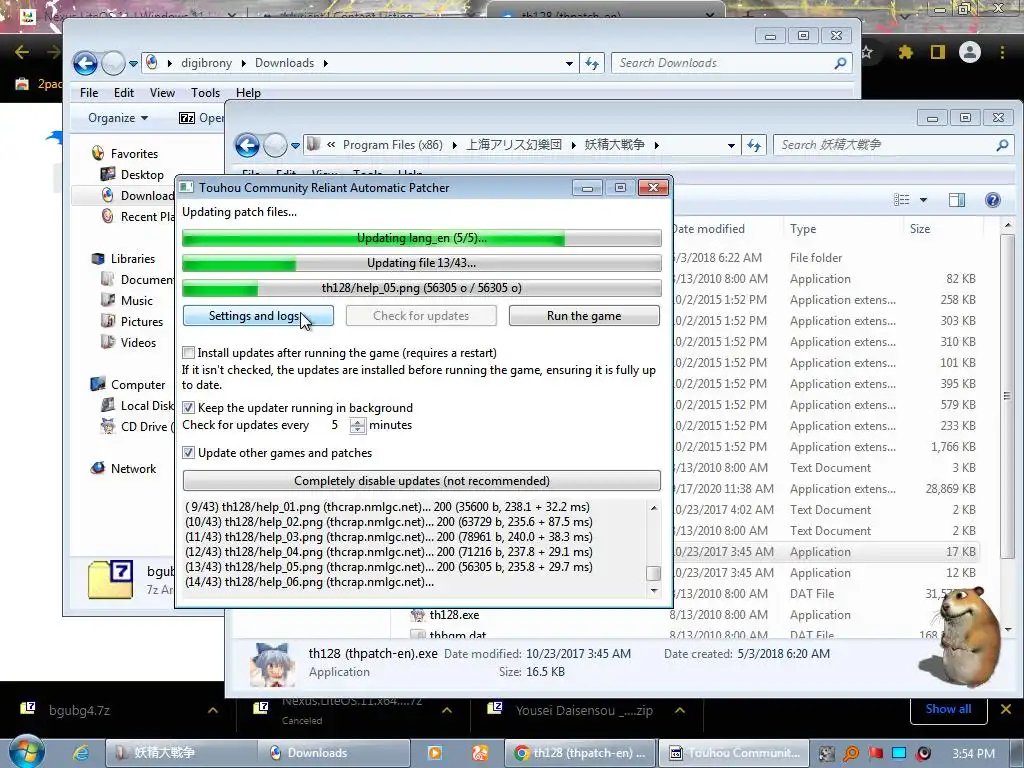Click the help_05.png download progress bar
1024x768 pixels.
point(421,288)
